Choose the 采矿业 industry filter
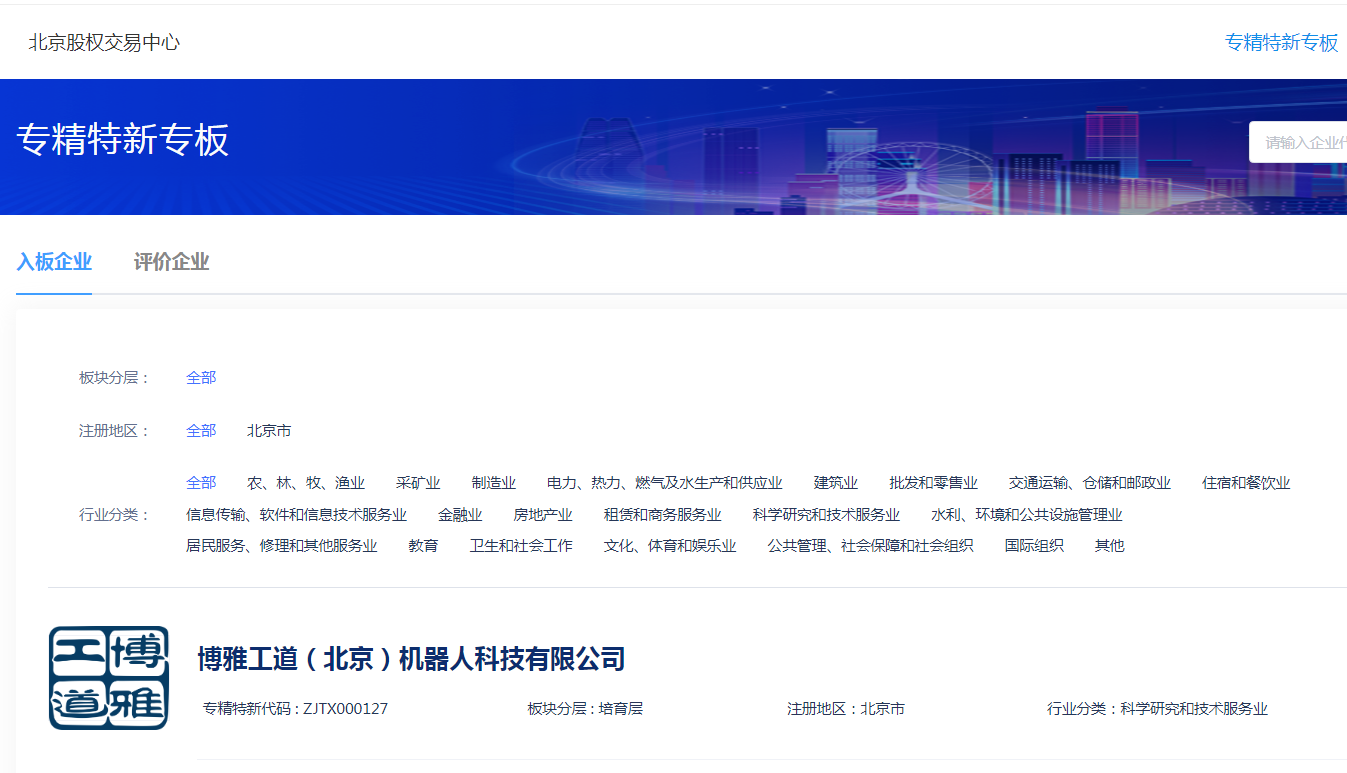 pos(418,483)
